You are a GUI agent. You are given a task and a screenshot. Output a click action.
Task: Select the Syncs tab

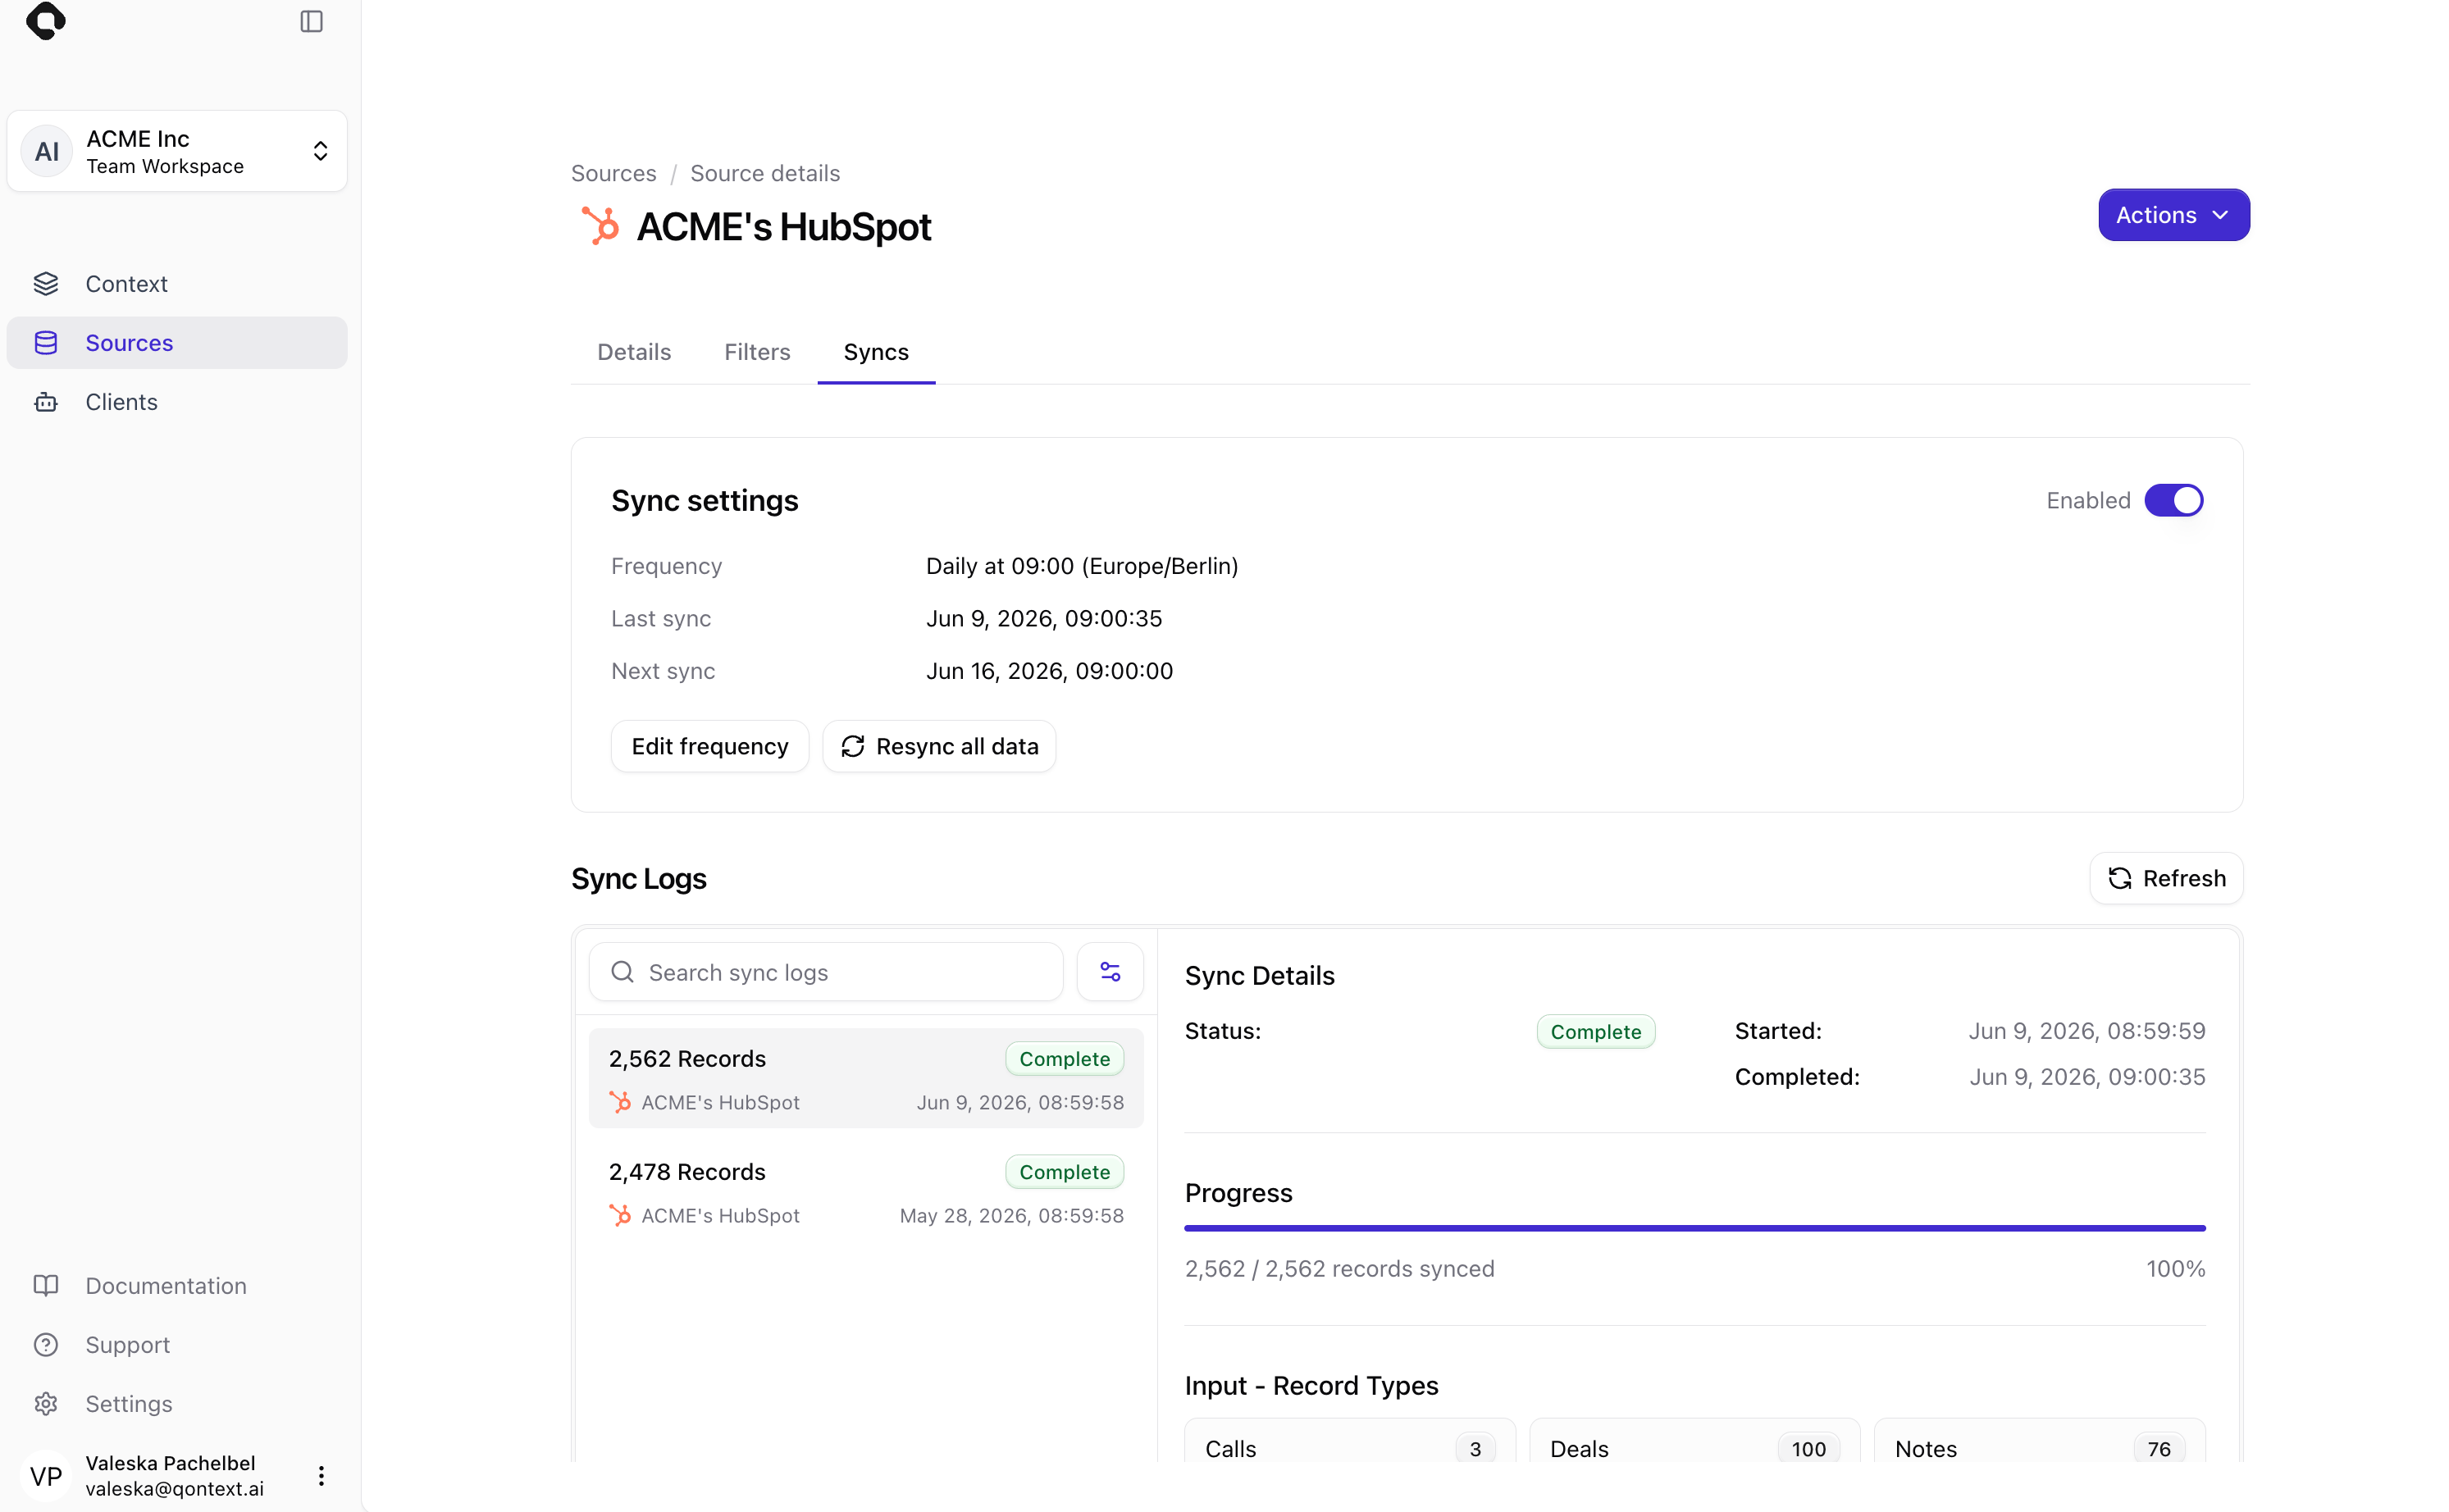point(876,352)
